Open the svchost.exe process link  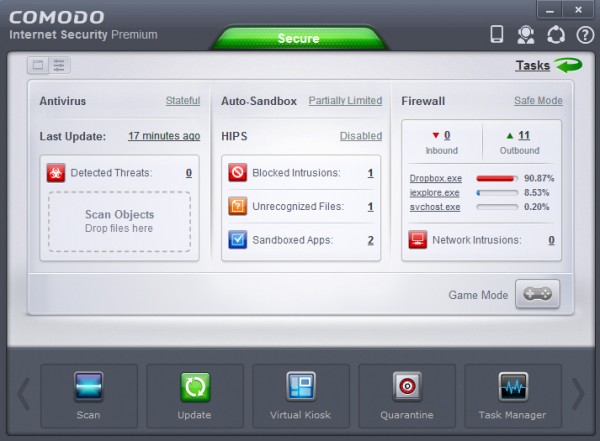pyautogui.click(x=435, y=207)
